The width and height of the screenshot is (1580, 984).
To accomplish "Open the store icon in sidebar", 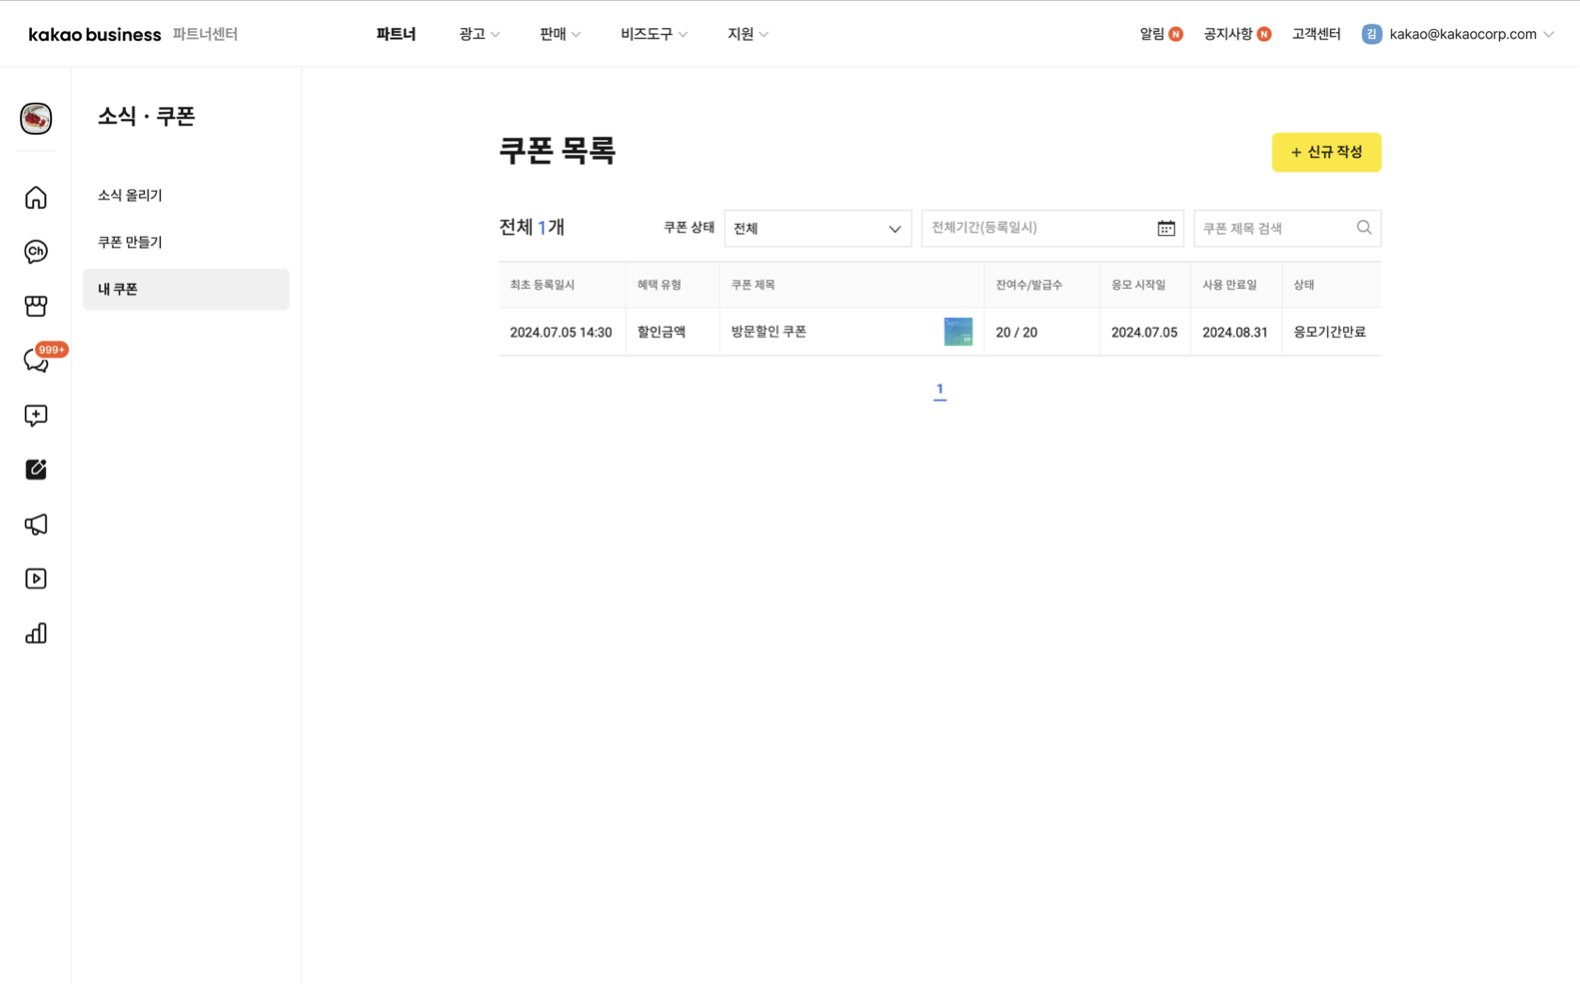I will coord(36,306).
